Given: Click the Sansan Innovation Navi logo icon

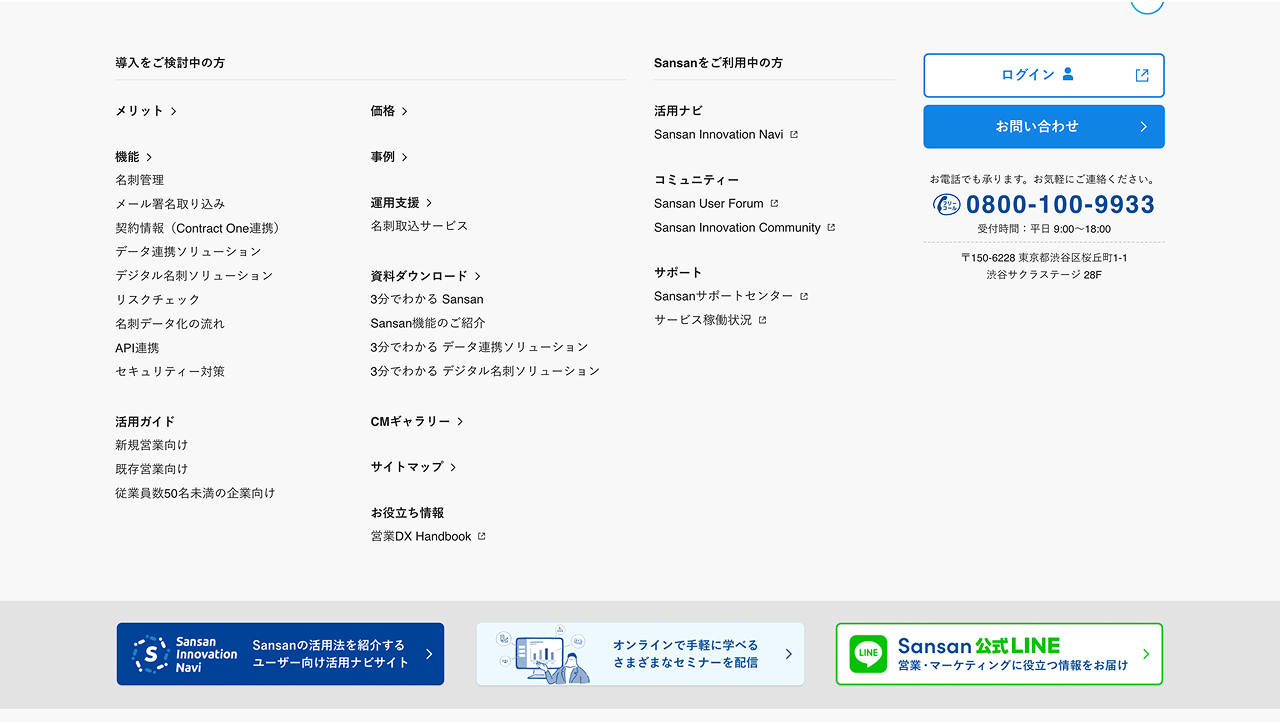Looking at the screenshot, I should [x=153, y=654].
